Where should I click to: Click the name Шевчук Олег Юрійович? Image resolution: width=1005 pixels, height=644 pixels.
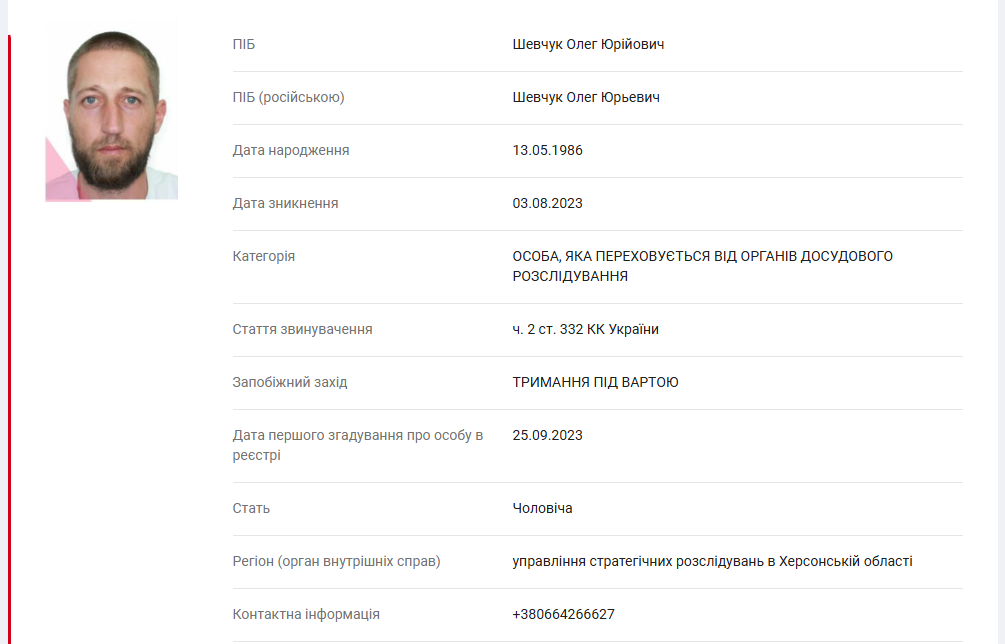tap(588, 44)
